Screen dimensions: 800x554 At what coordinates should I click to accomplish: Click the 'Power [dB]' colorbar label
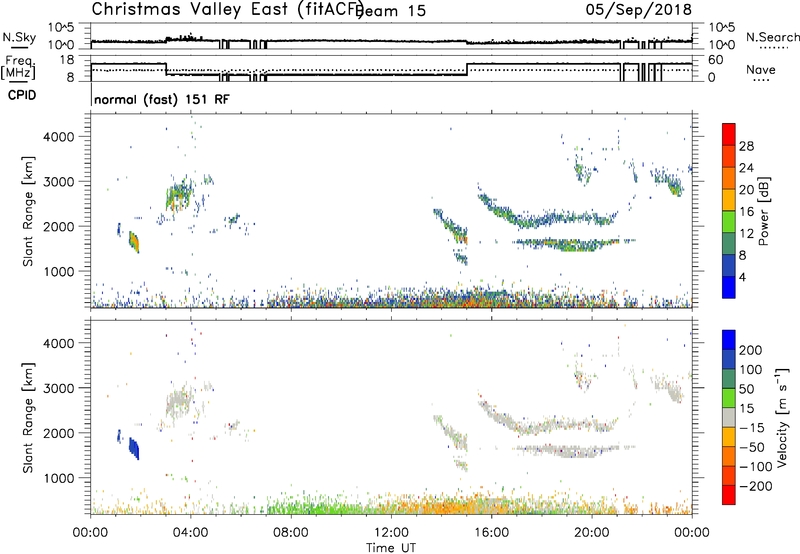tap(763, 211)
